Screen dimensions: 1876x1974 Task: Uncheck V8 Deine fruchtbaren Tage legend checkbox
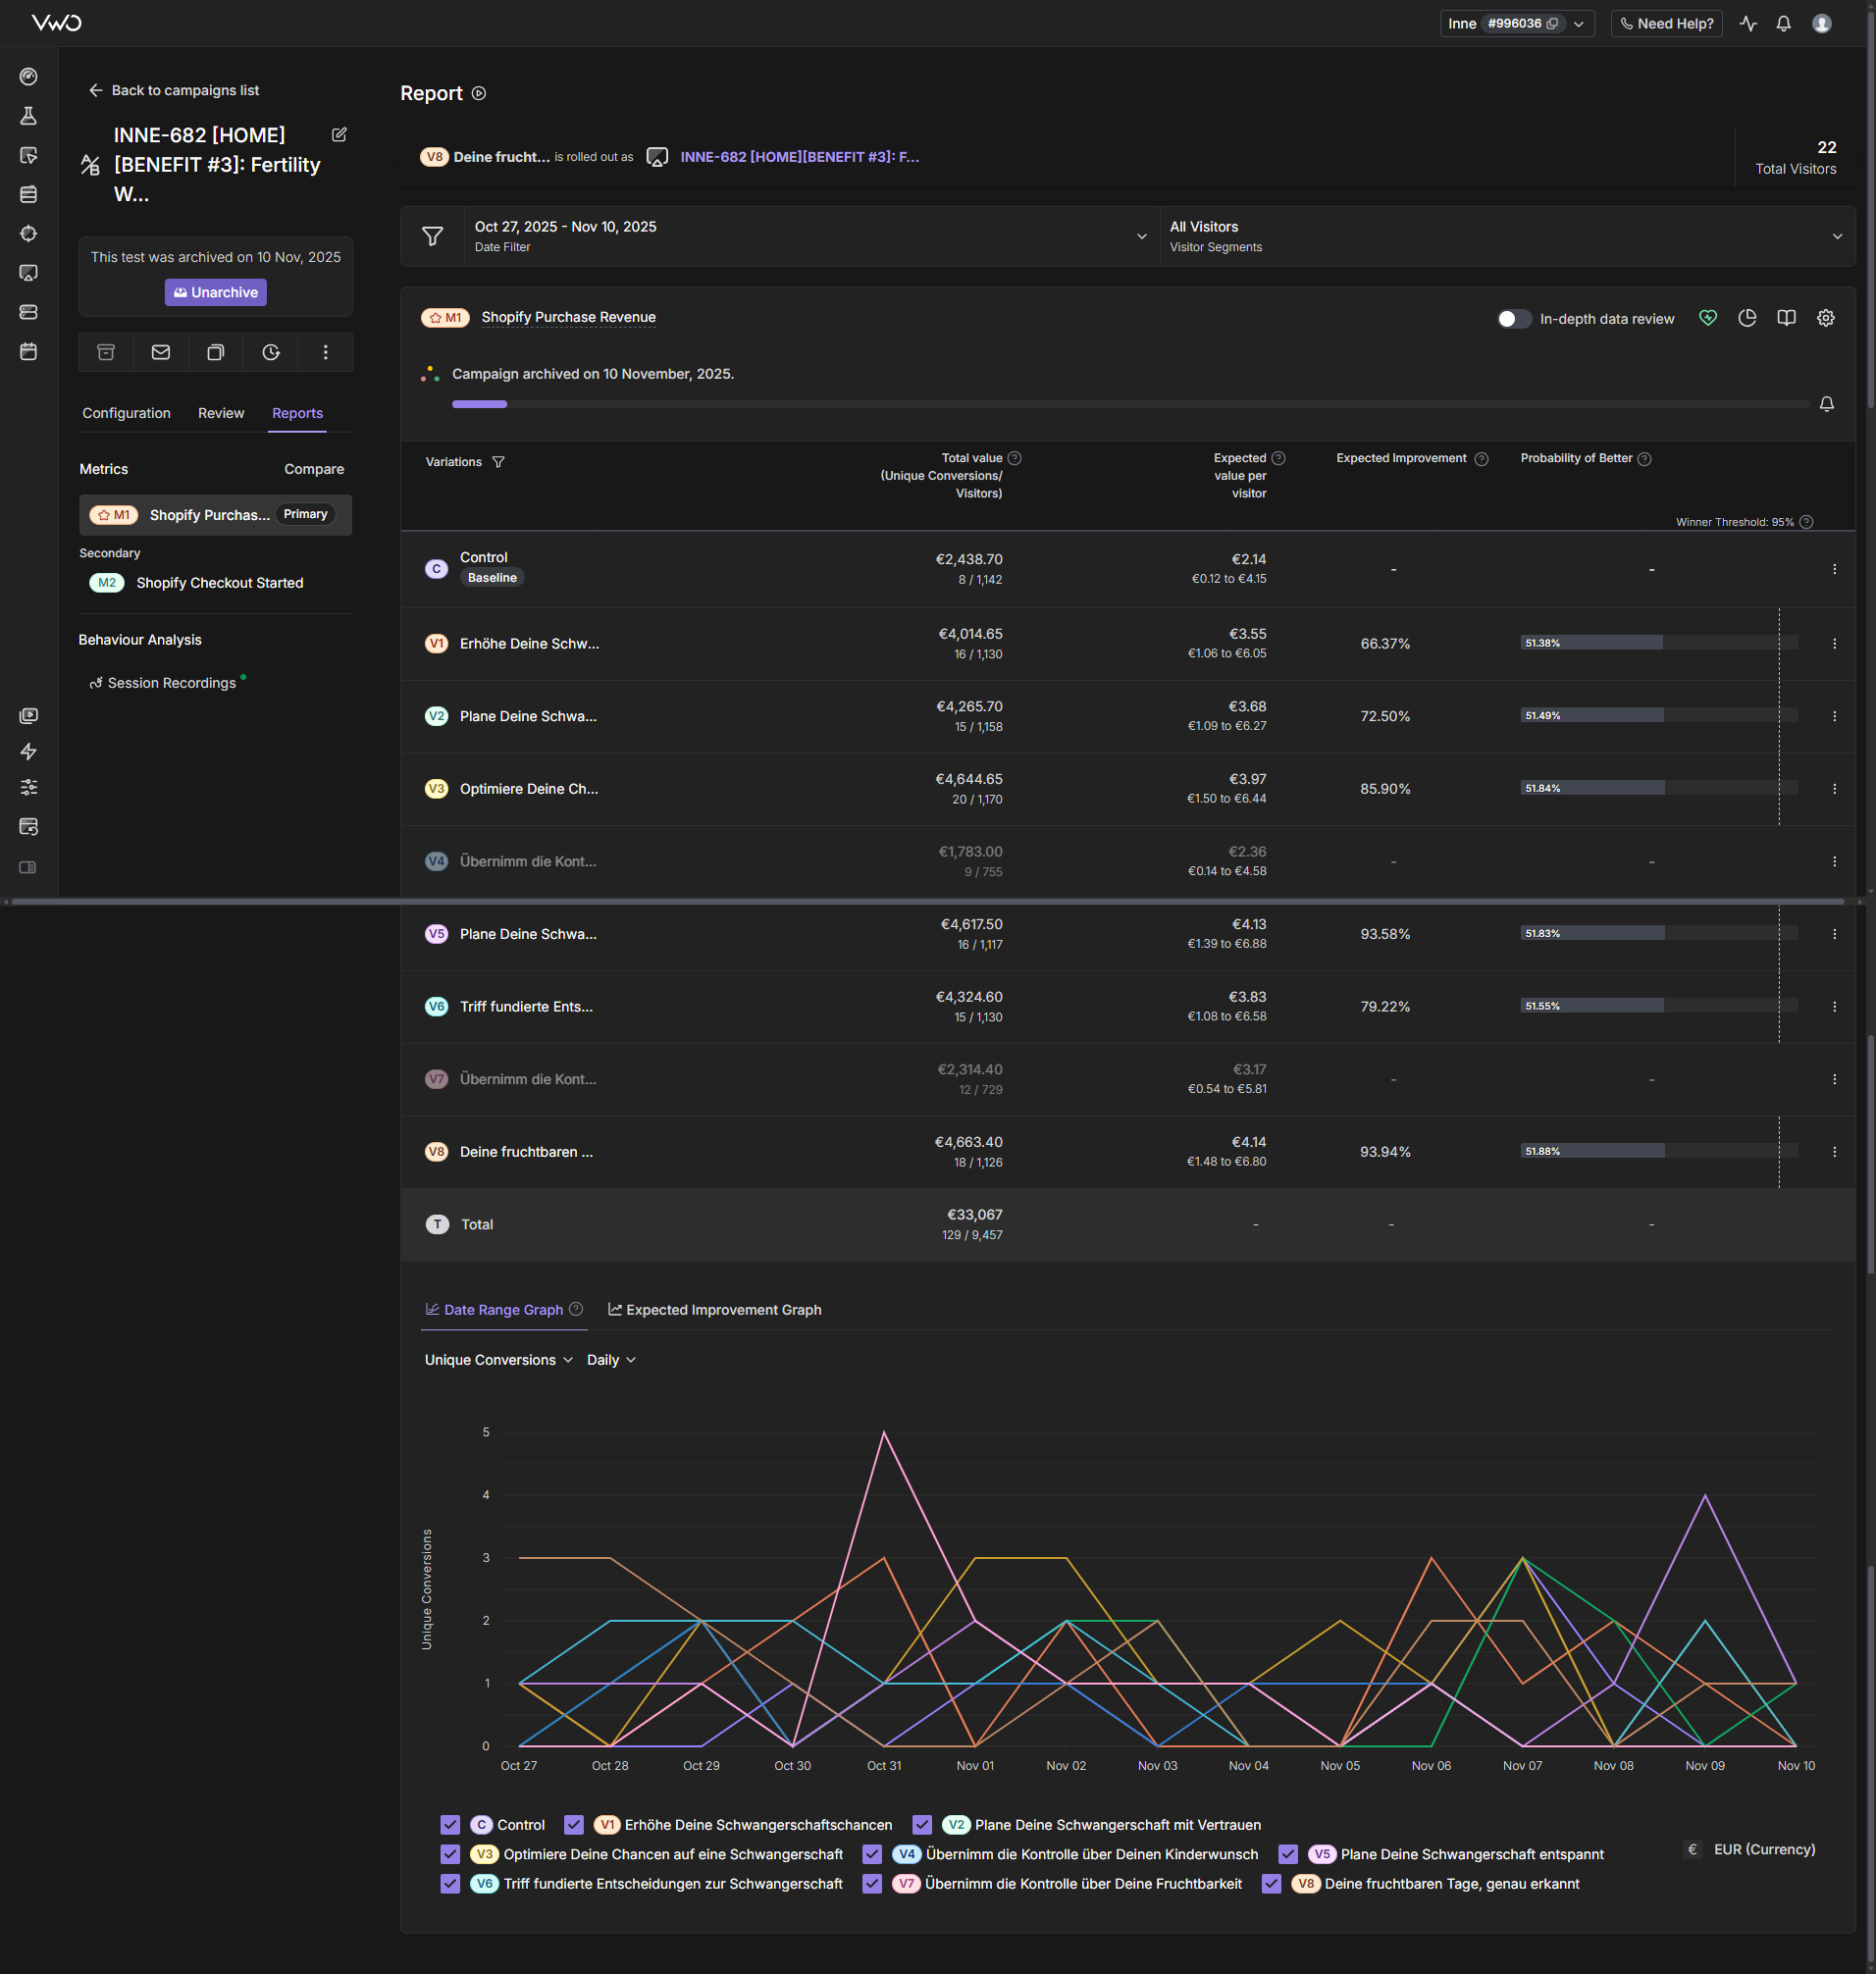click(1271, 1884)
